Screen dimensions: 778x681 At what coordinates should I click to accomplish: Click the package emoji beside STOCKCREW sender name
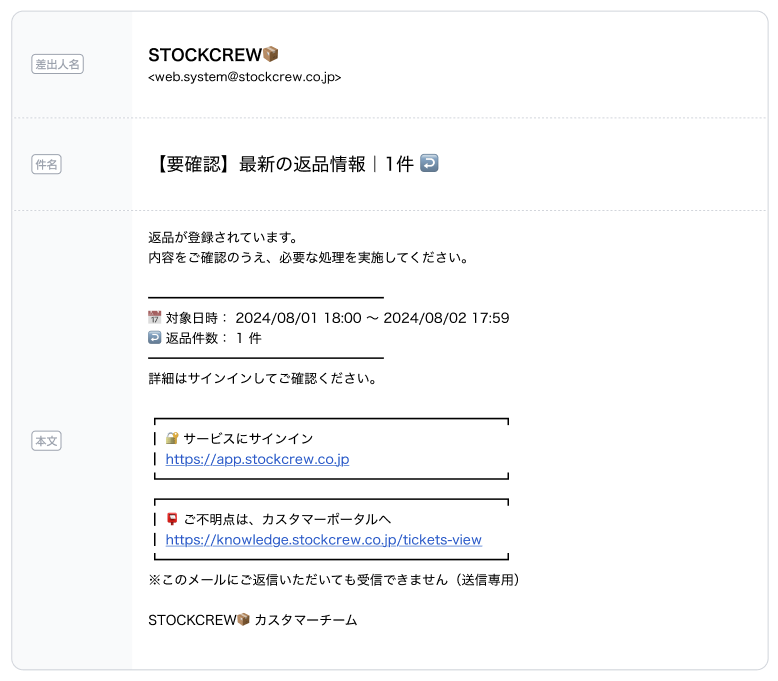pyautogui.click(x=270, y=54)
